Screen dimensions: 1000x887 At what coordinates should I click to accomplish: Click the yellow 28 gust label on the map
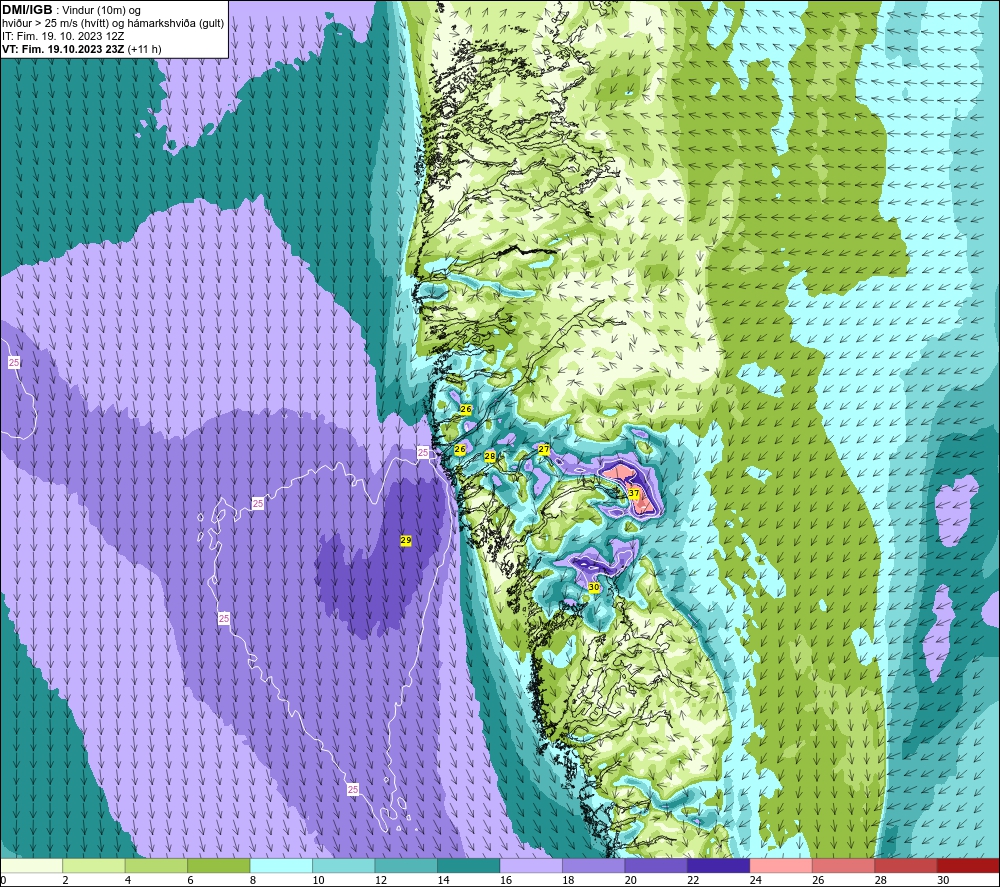[x=490, y=457]
